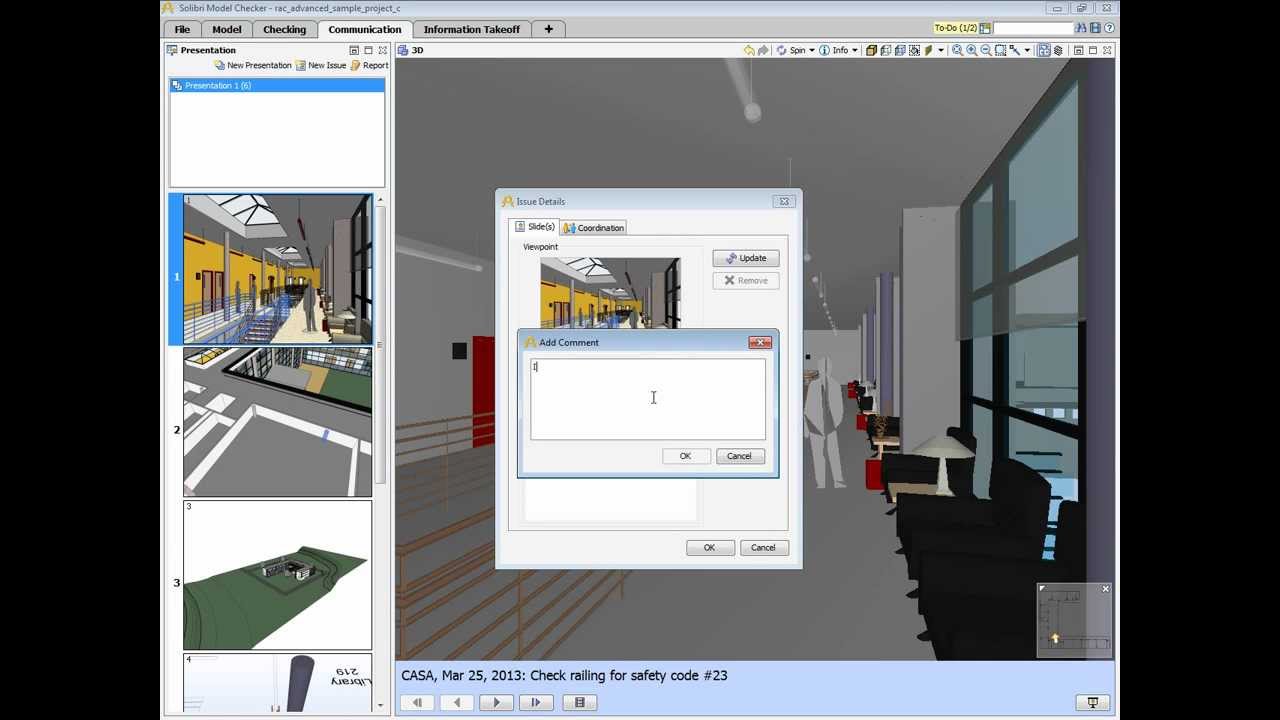Open the Spin tool dropdown arrow
The width and height of the screenshot is (1280, 720).
pos(811,50)
